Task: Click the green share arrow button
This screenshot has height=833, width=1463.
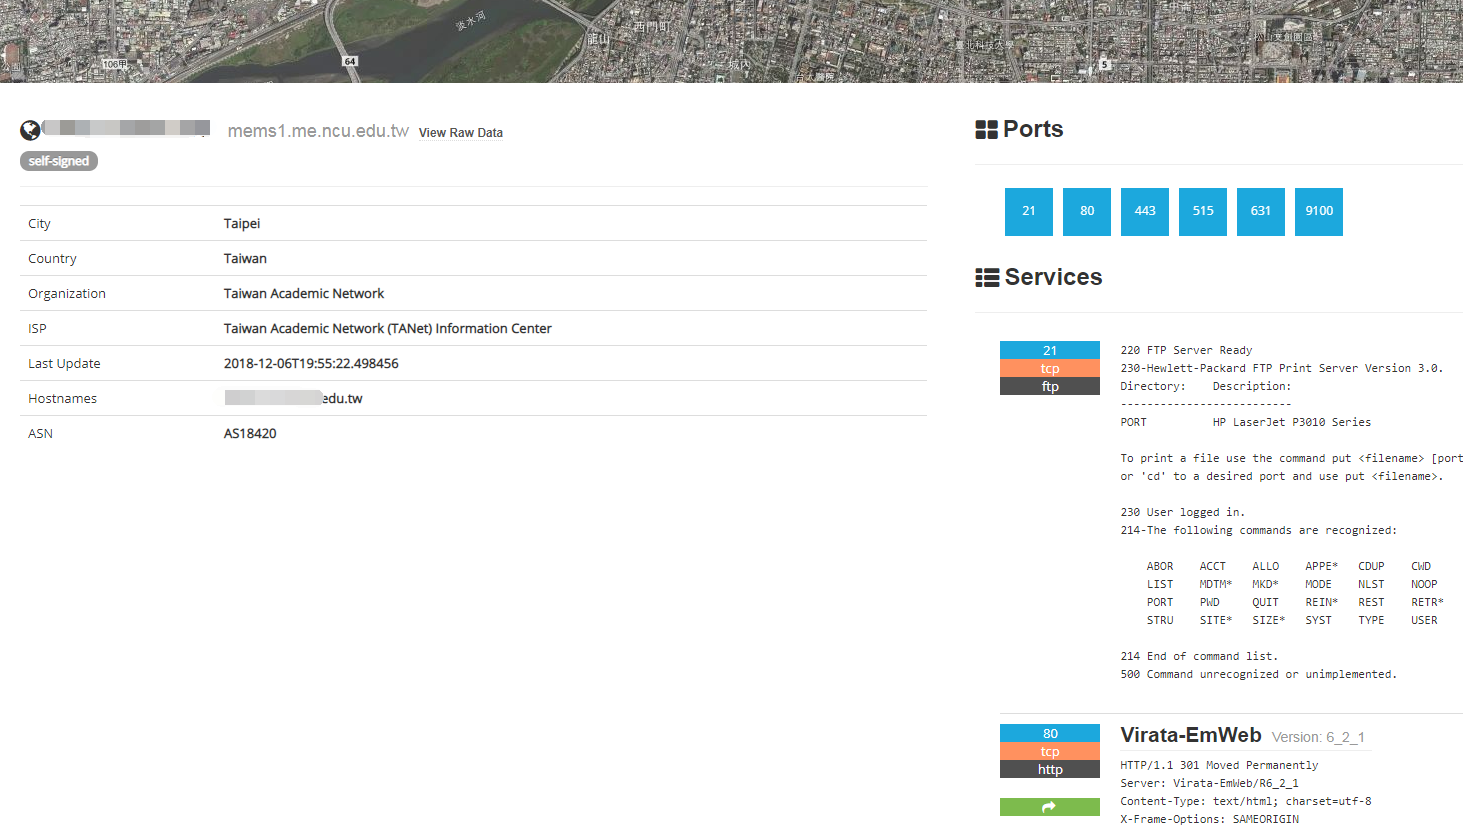Action: coord(1049,807)
